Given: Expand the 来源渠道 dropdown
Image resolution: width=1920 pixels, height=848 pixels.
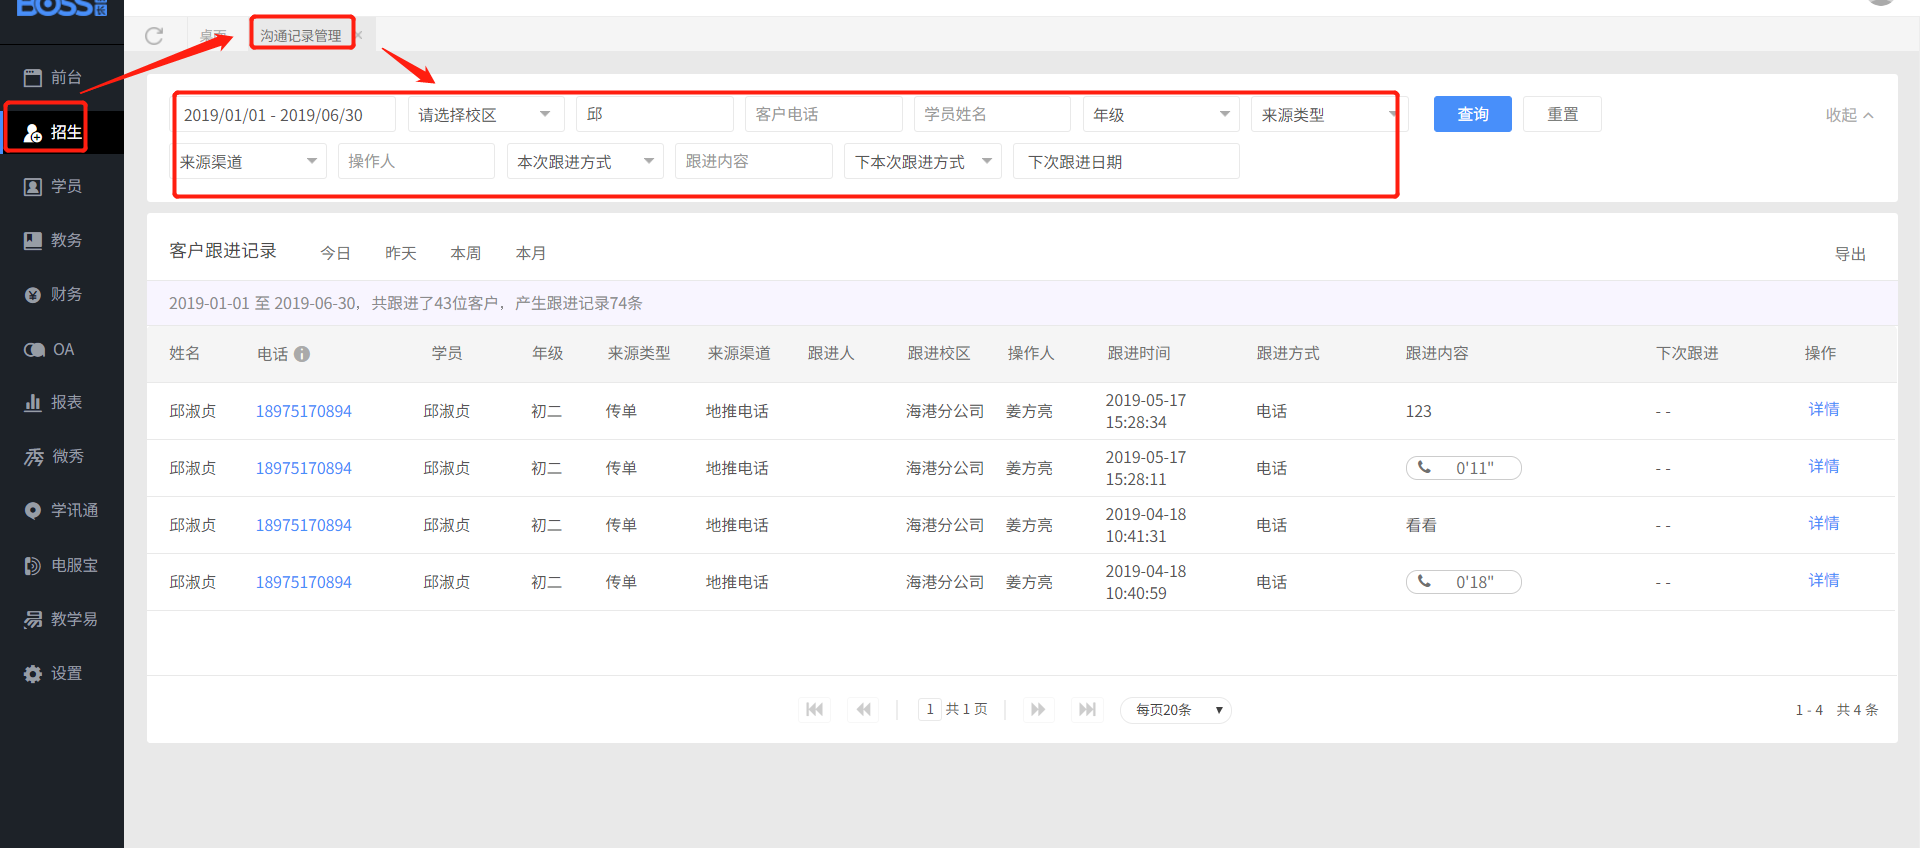Looking at the screenshot, I should click(250, 161).
